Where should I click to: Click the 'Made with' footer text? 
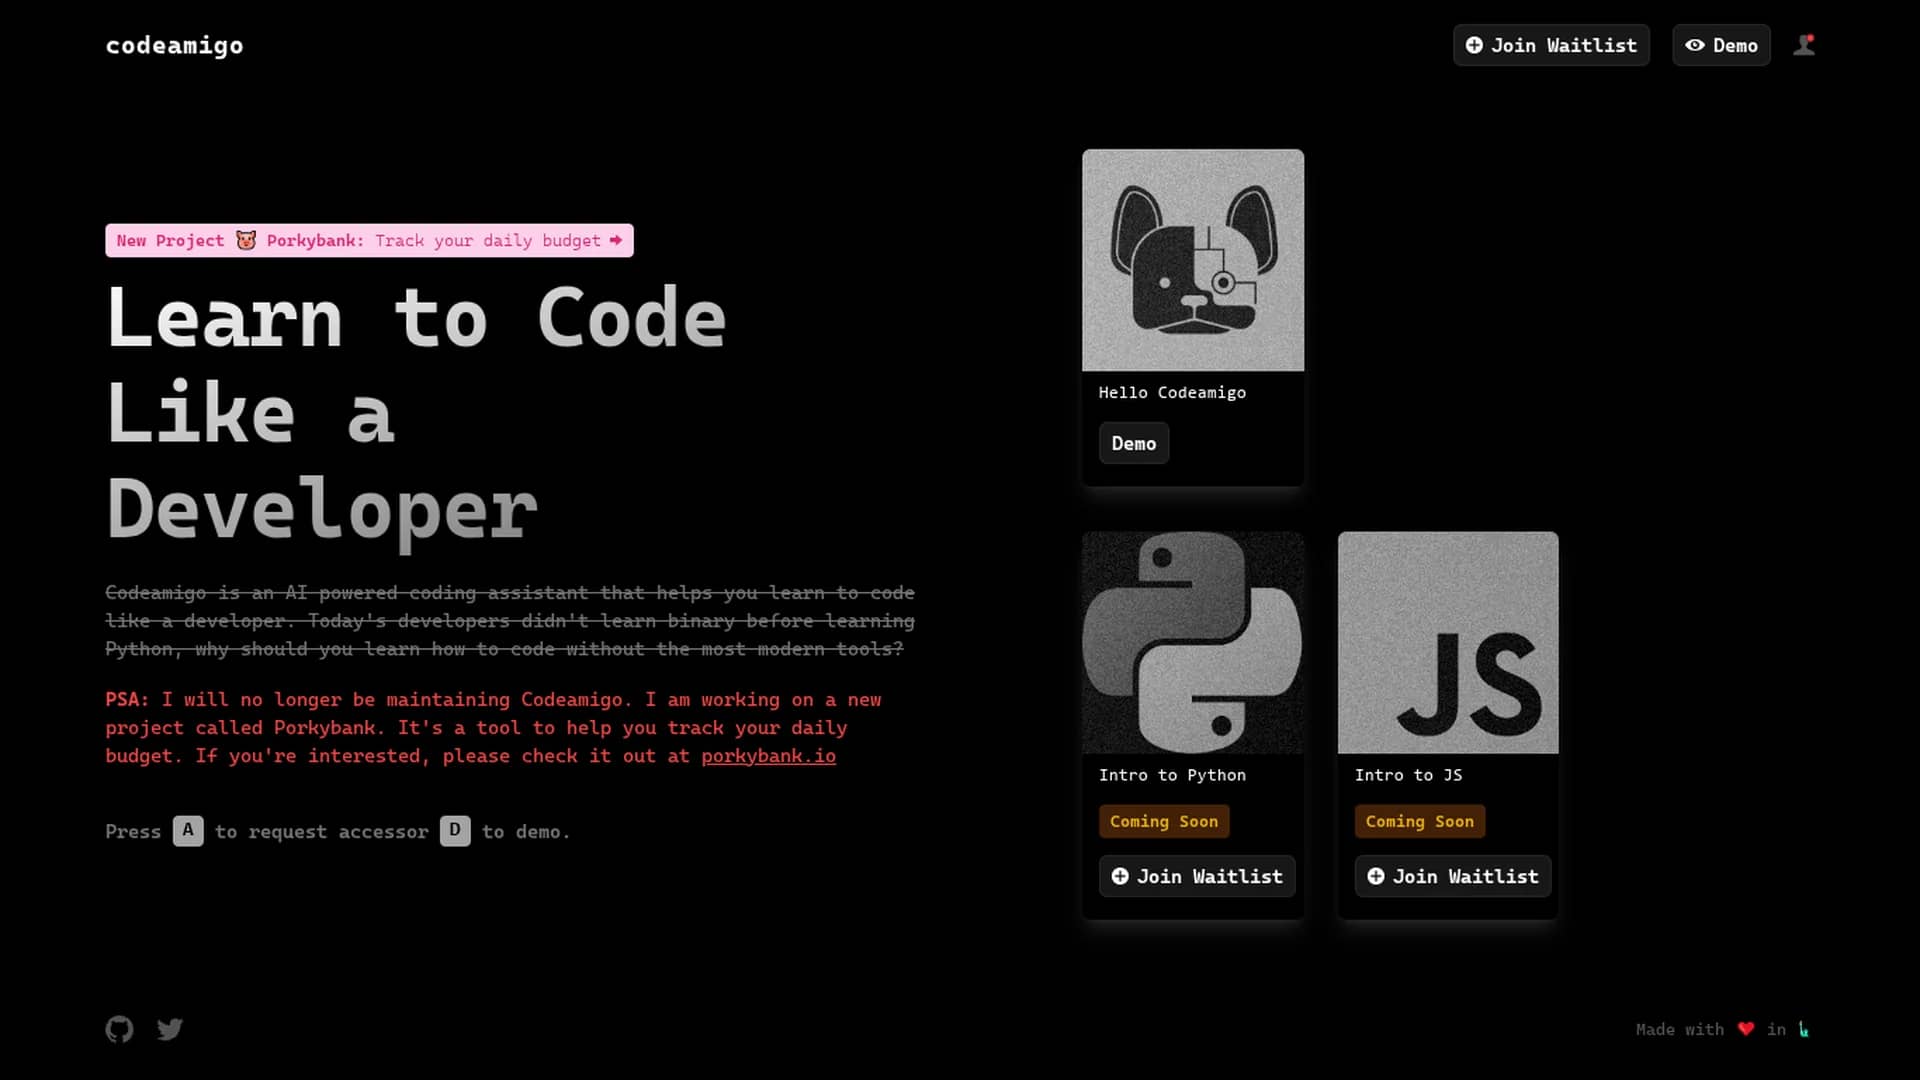click(x=1680, y=1029)
